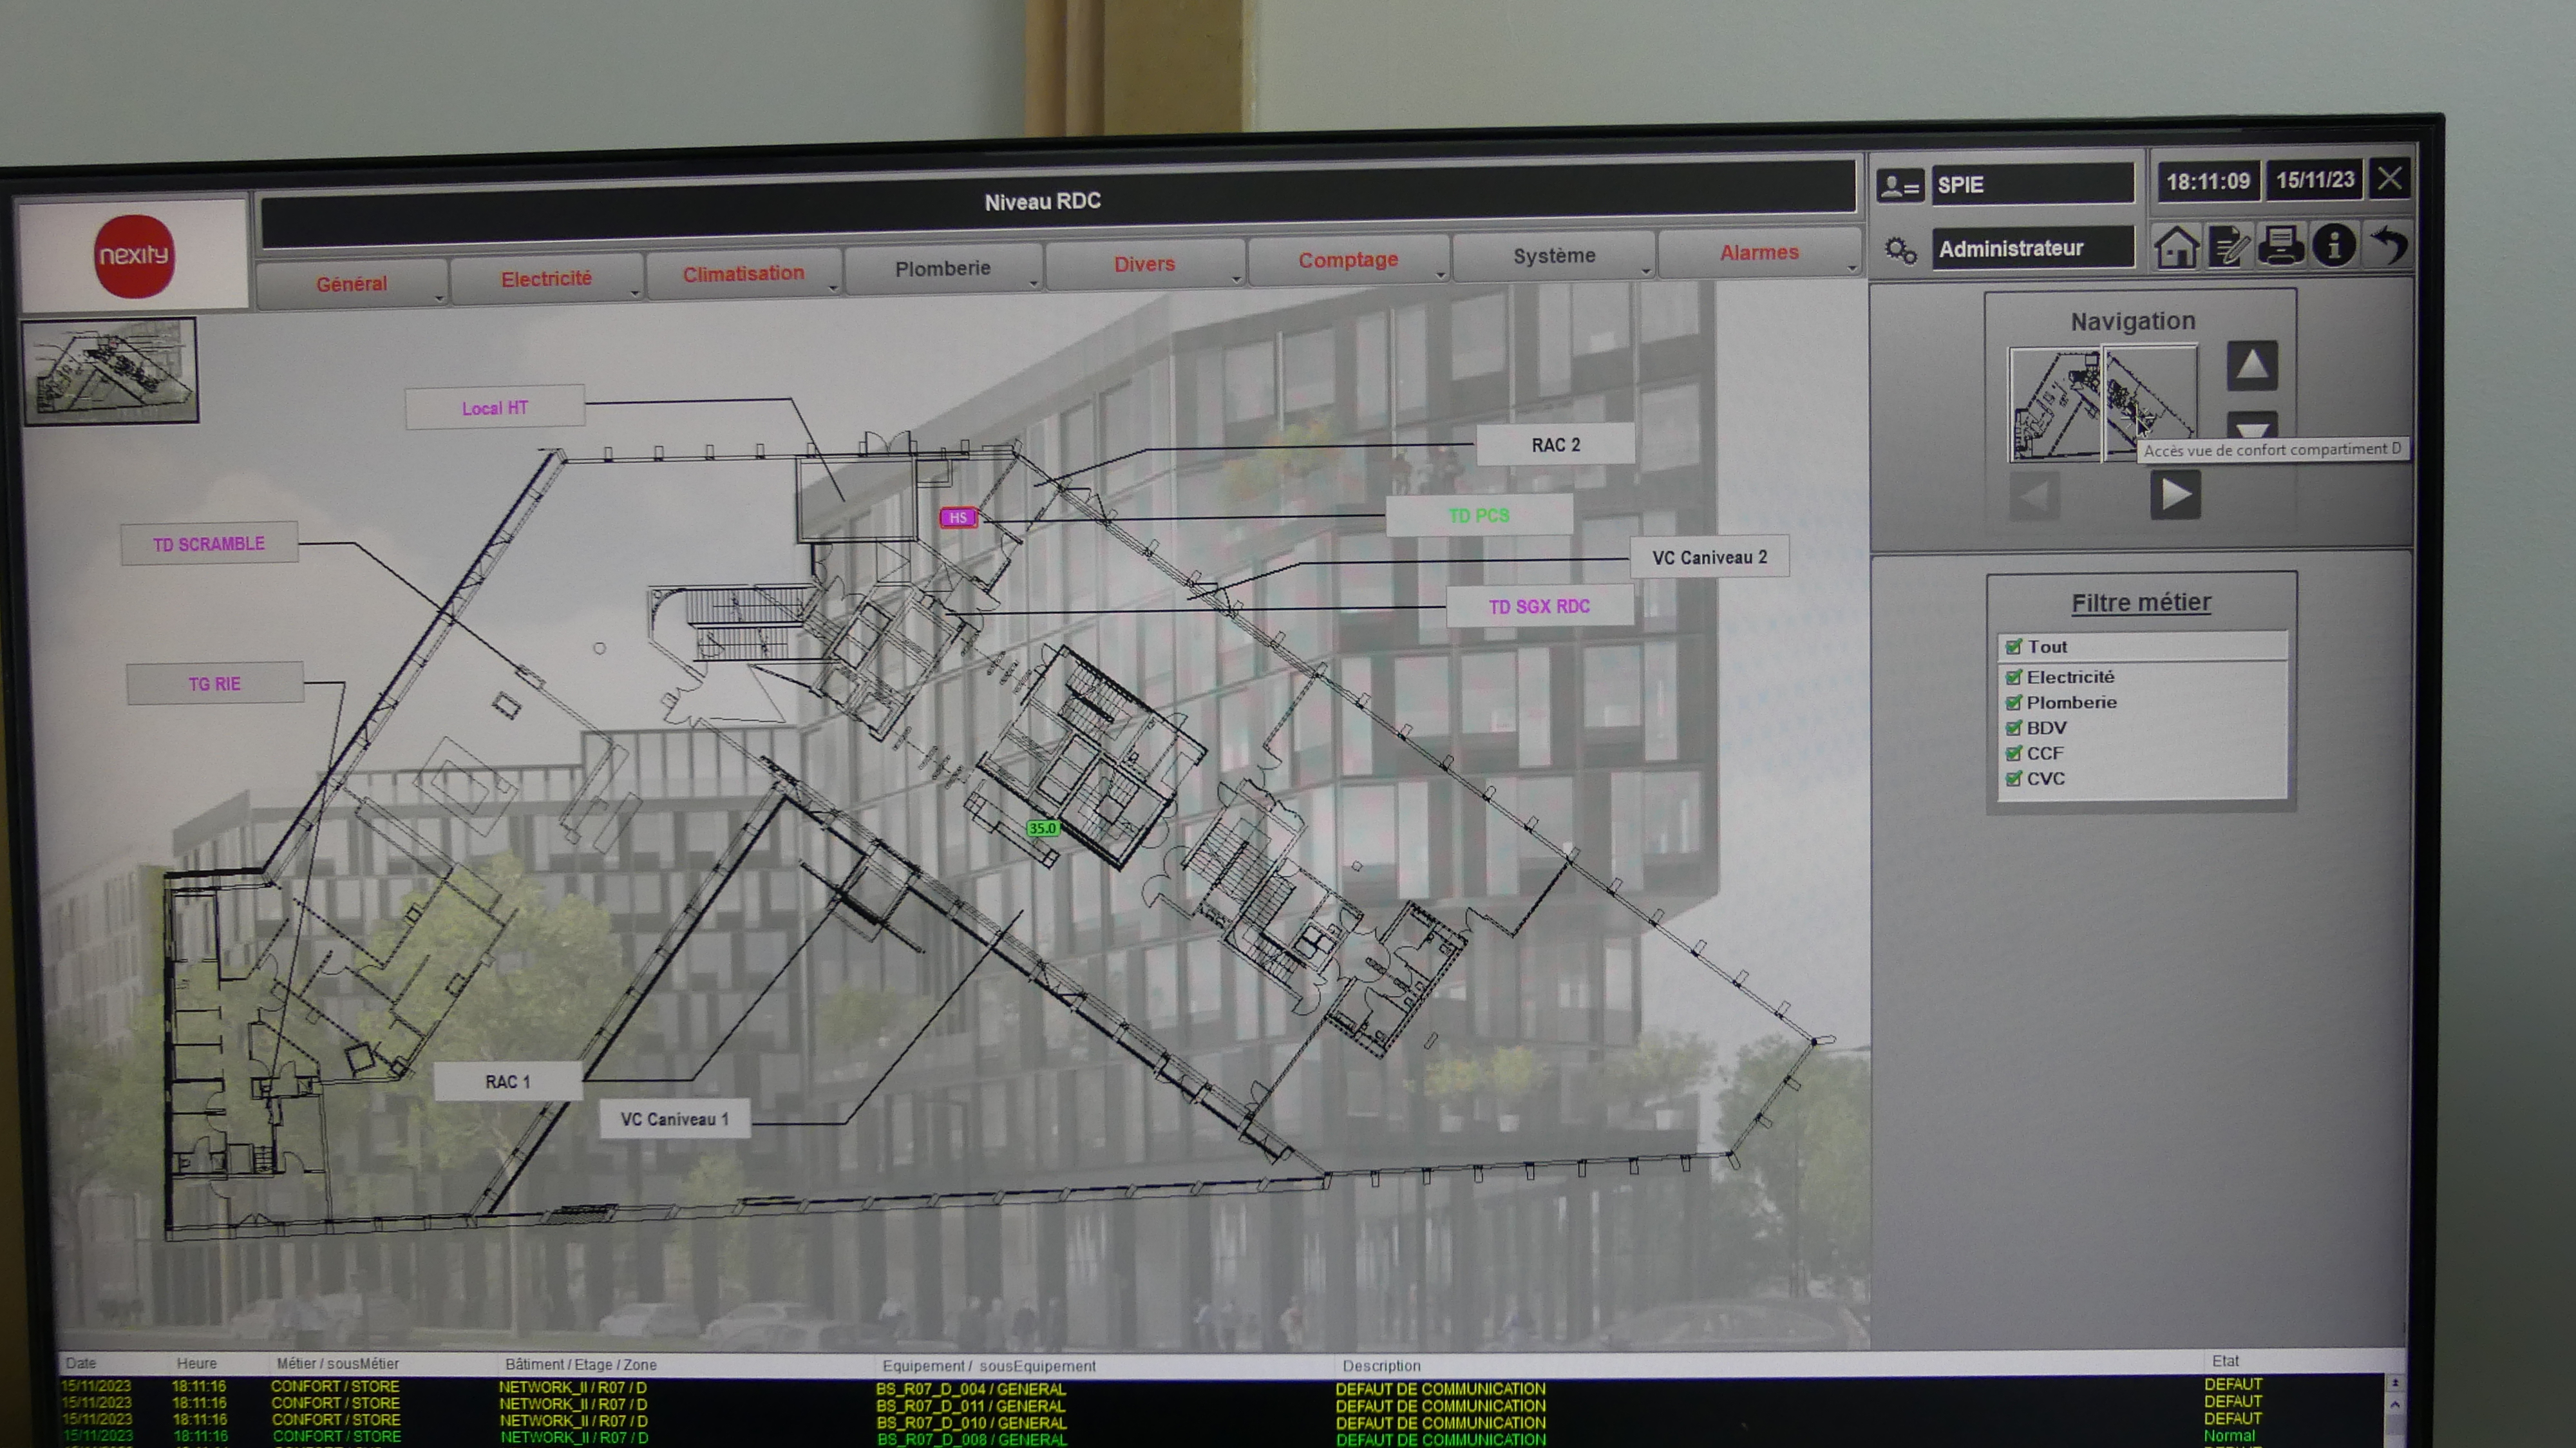Click the back return arrow icon
The image size is (2576, 1448).
click(x=2388, y=244)
